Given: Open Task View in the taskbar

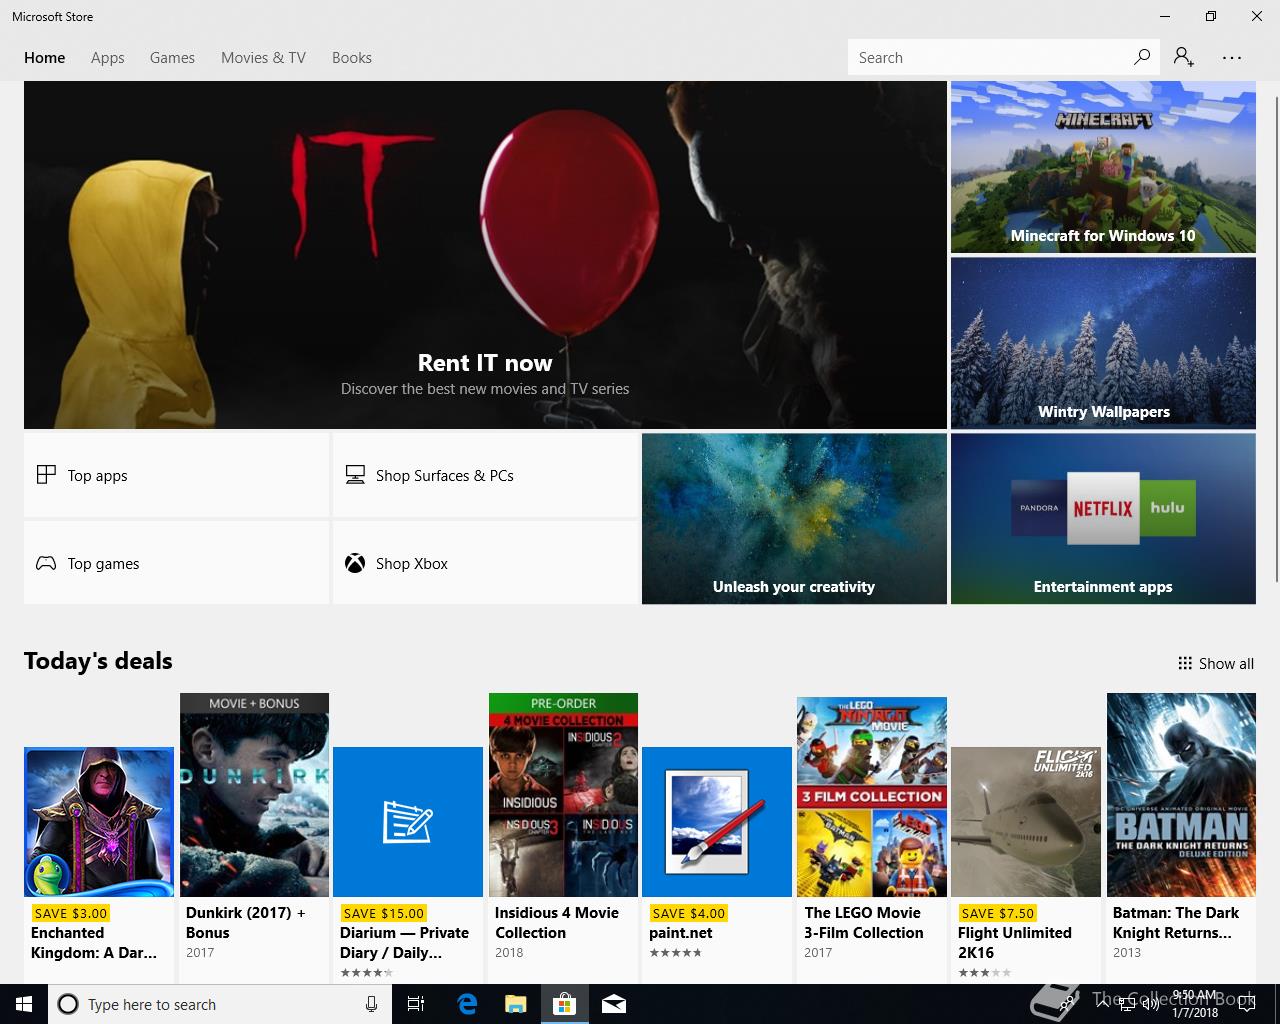Looking at the screenshot, I should [416, 1004].
